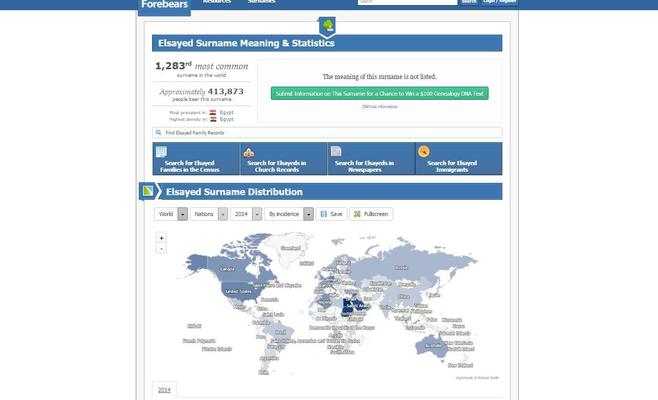Click the green tree icon at the top

tap(327, 25)
